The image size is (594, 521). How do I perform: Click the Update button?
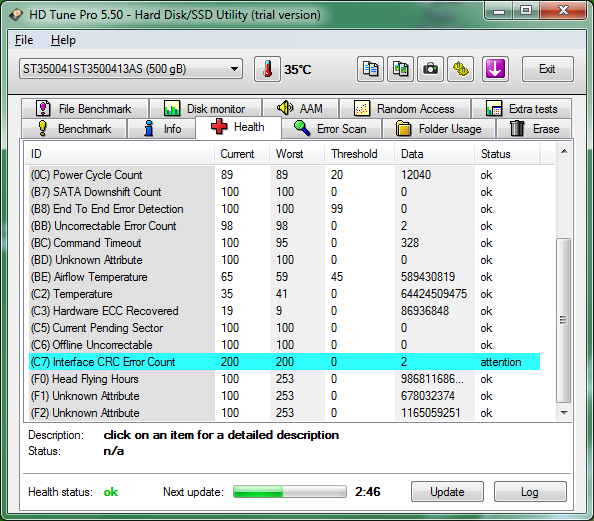click(447, 492)
